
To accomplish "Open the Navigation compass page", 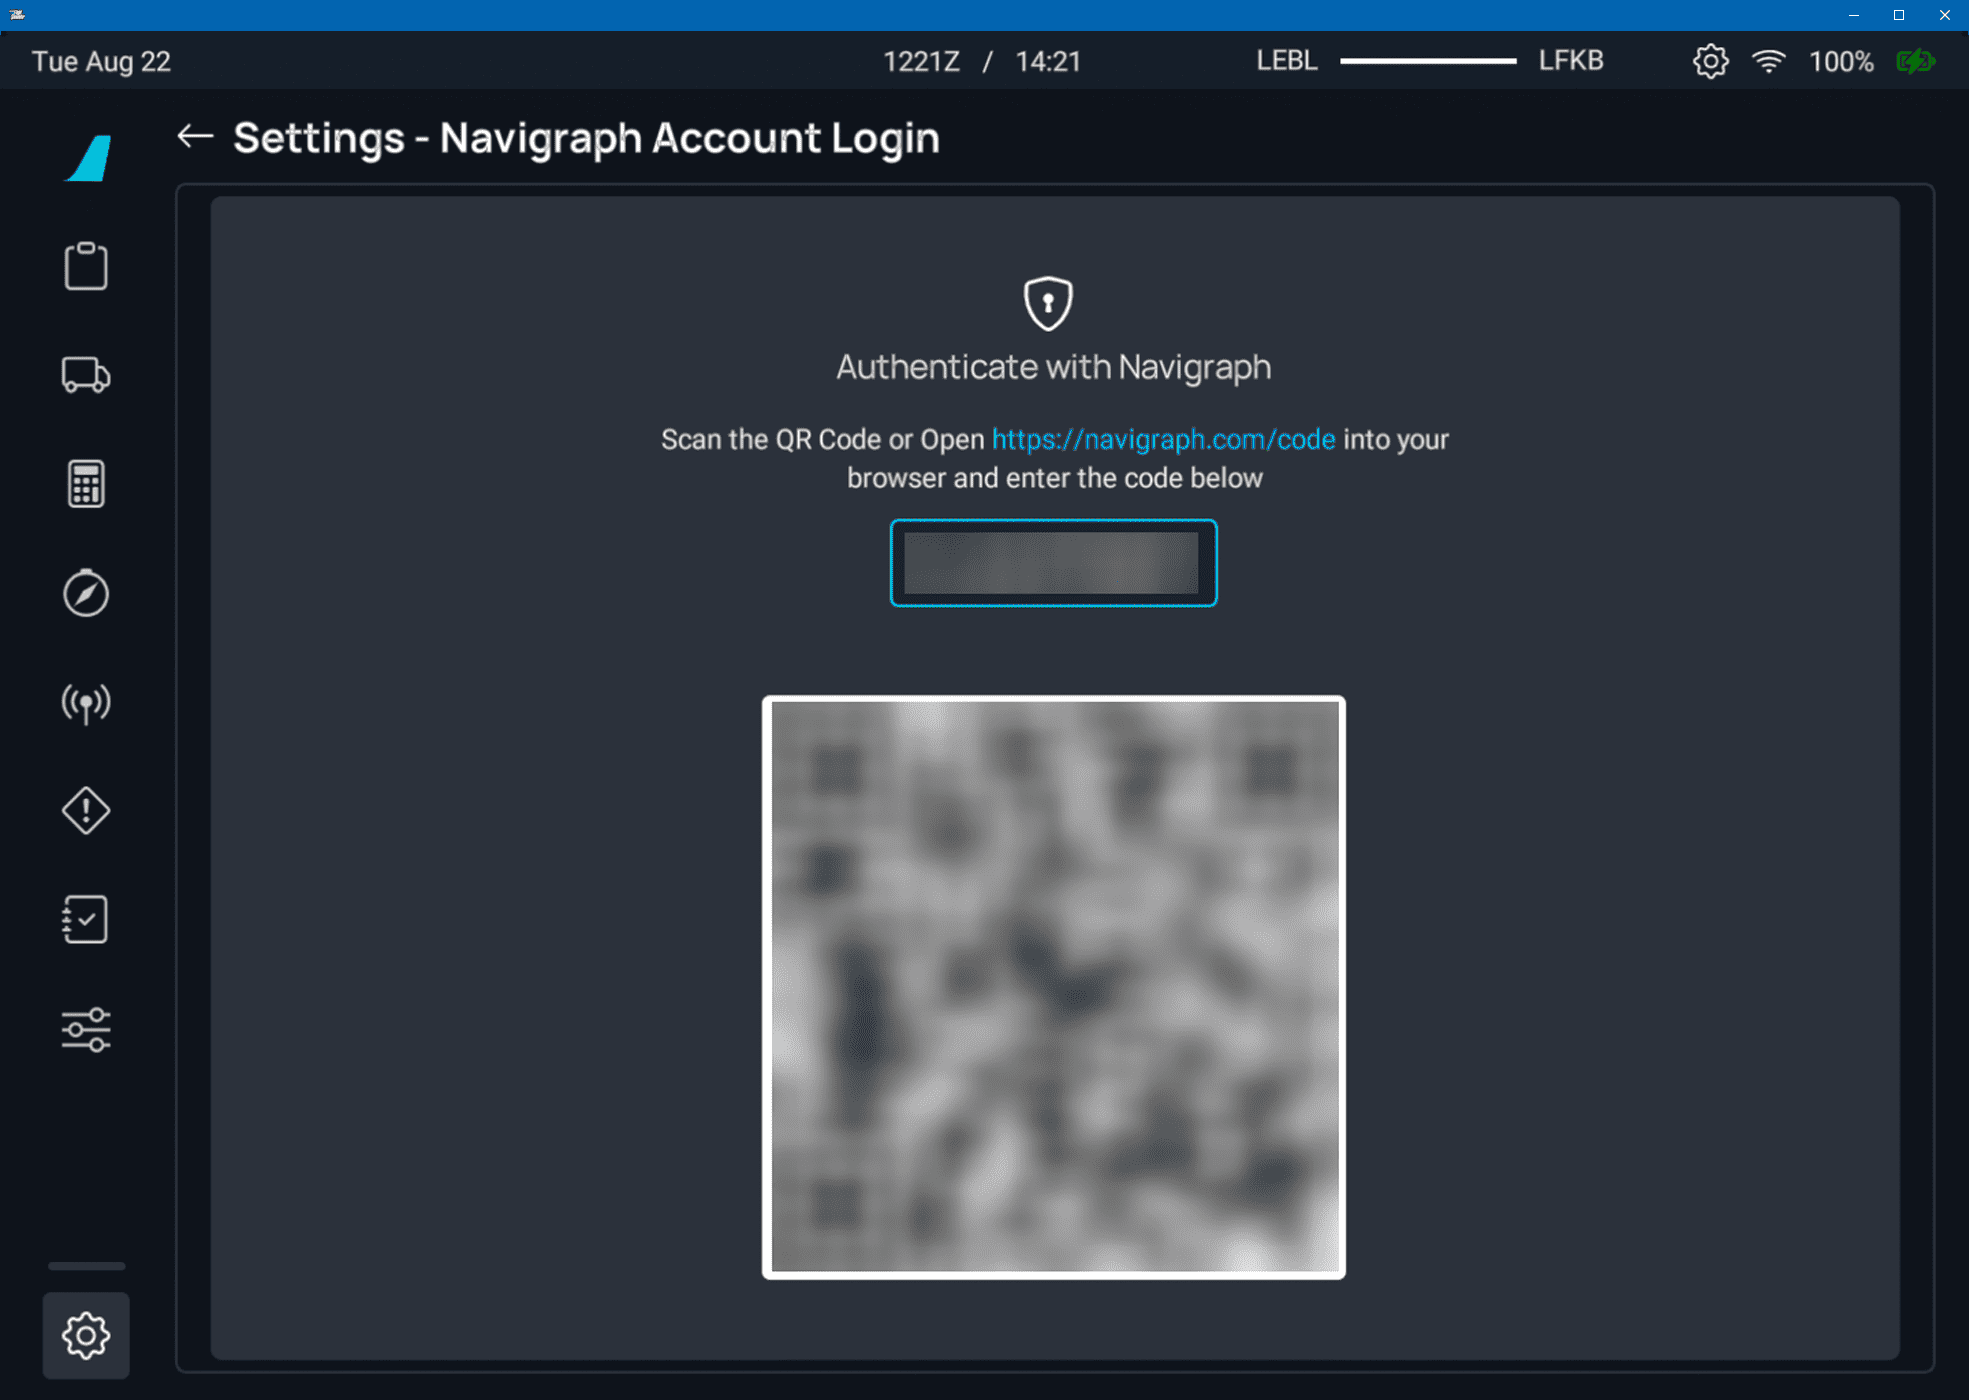I will pos(86,593).
